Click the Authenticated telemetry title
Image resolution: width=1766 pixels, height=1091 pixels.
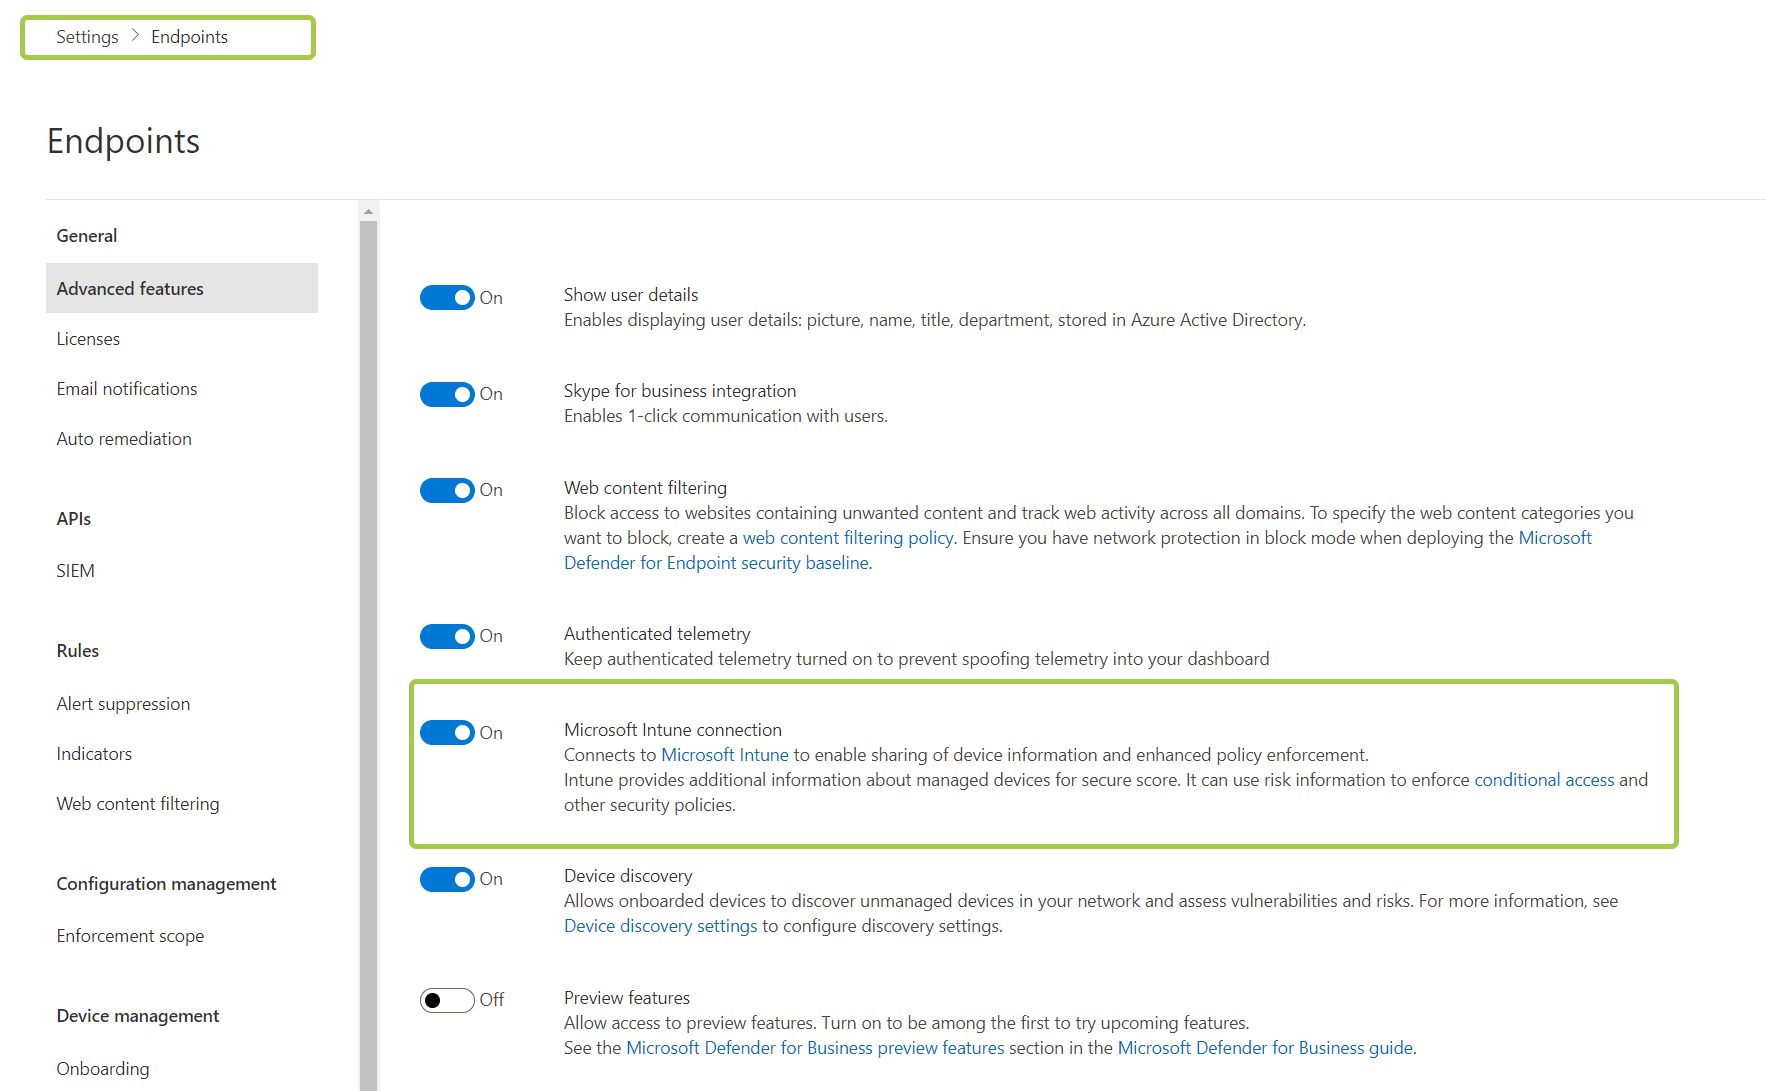click(x=657, y=634)
